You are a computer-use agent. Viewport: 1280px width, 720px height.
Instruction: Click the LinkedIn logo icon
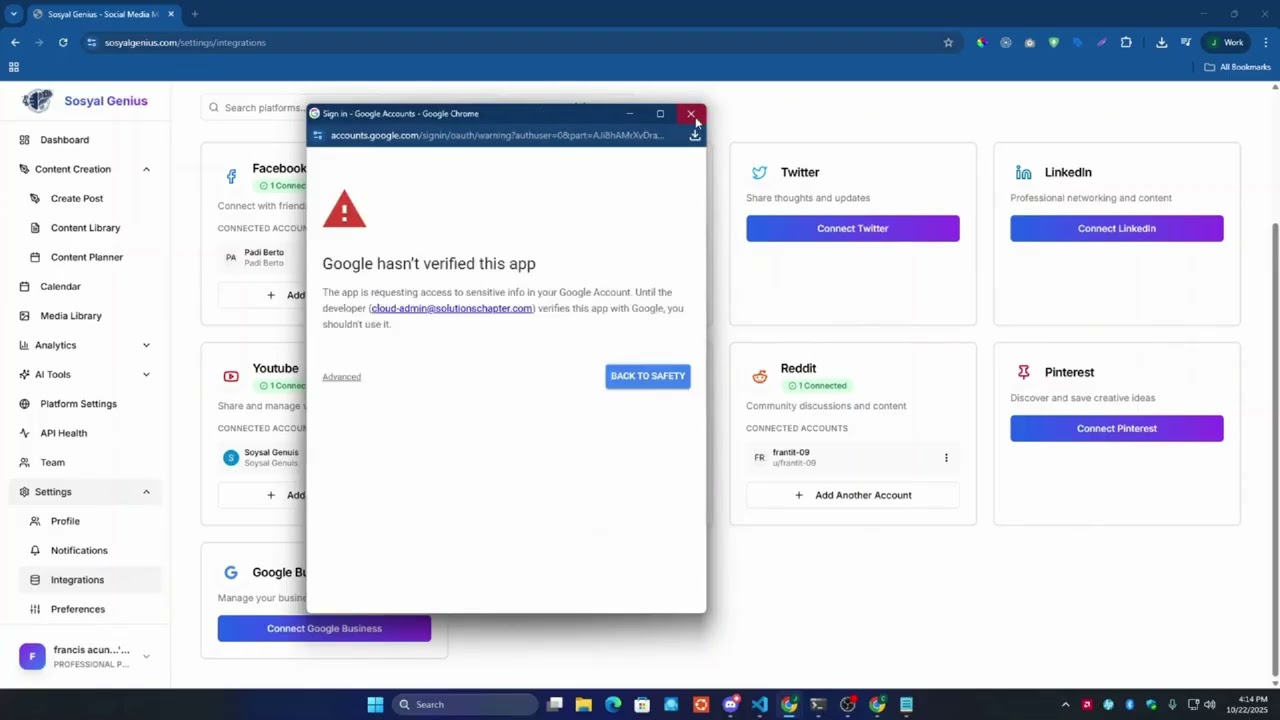pyautogui.click(x=1024, y=173)
